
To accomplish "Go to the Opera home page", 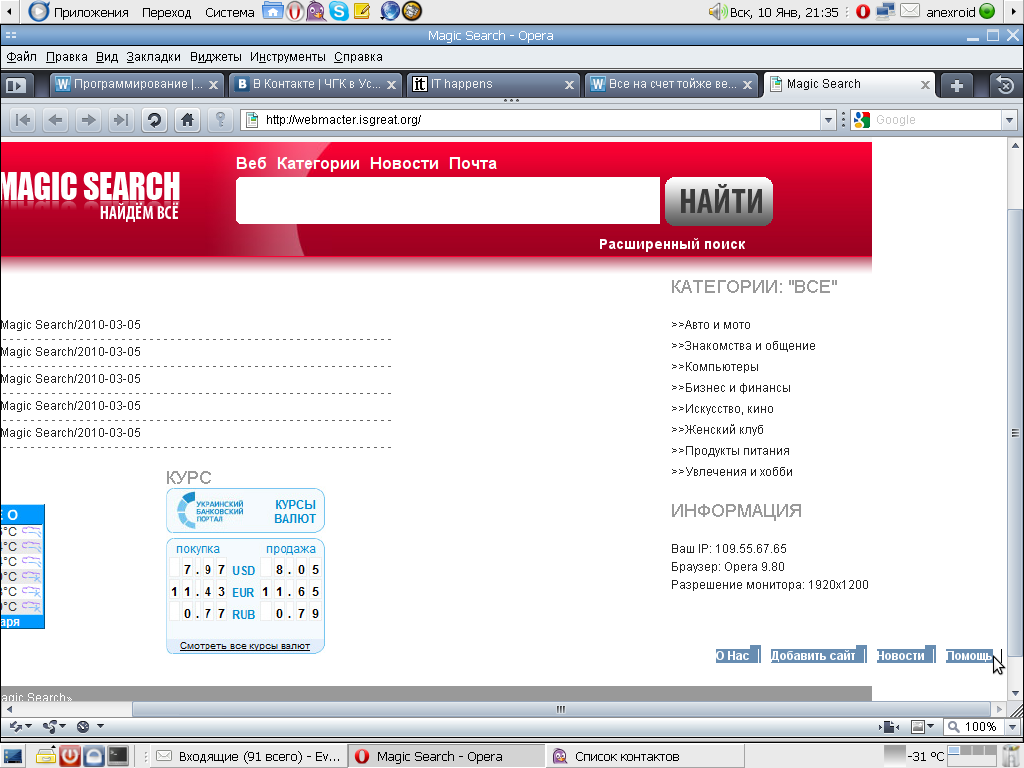I will 187,120.
